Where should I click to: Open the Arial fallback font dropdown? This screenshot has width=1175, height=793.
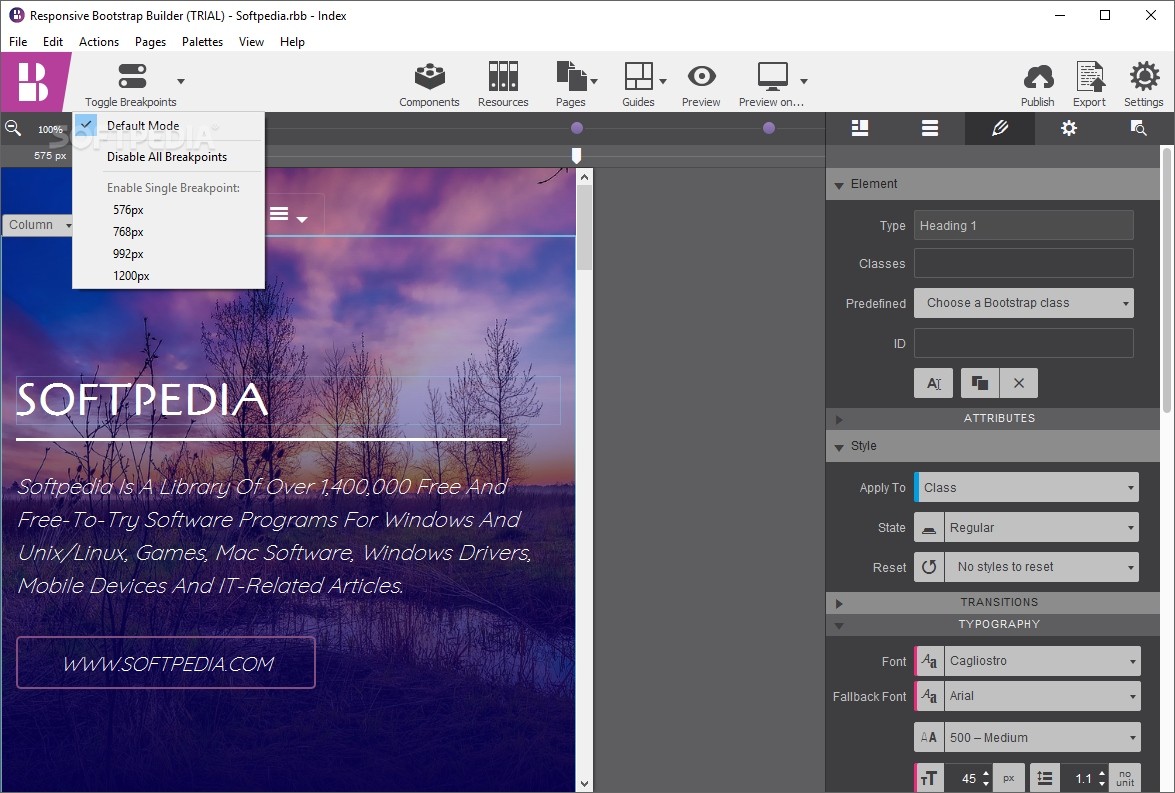click(1042, 696)
